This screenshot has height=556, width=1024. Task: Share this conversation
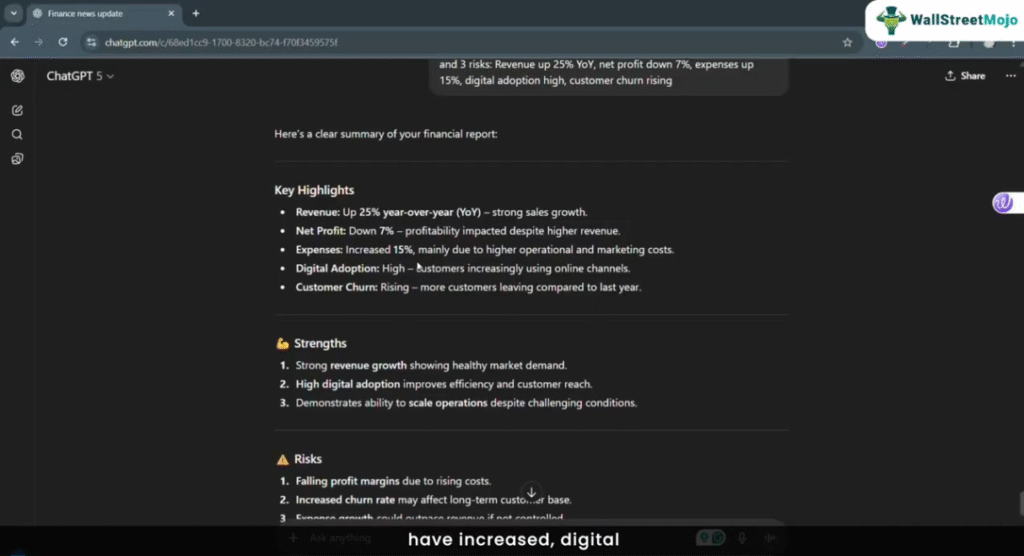[965, 76]
